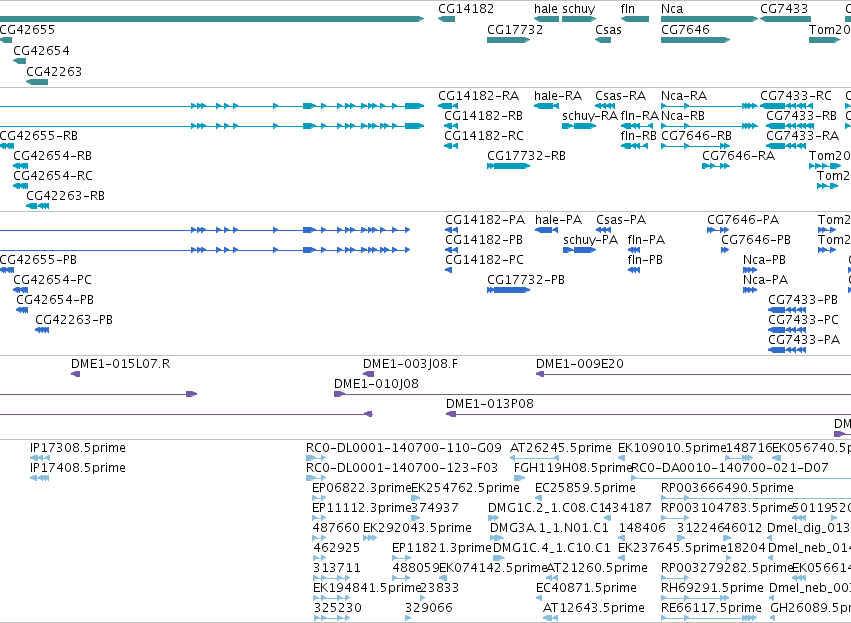Click the hale-RA transcript arrow glyph
Viewport: 851px width, 623px height.
[x=547, y=105]
